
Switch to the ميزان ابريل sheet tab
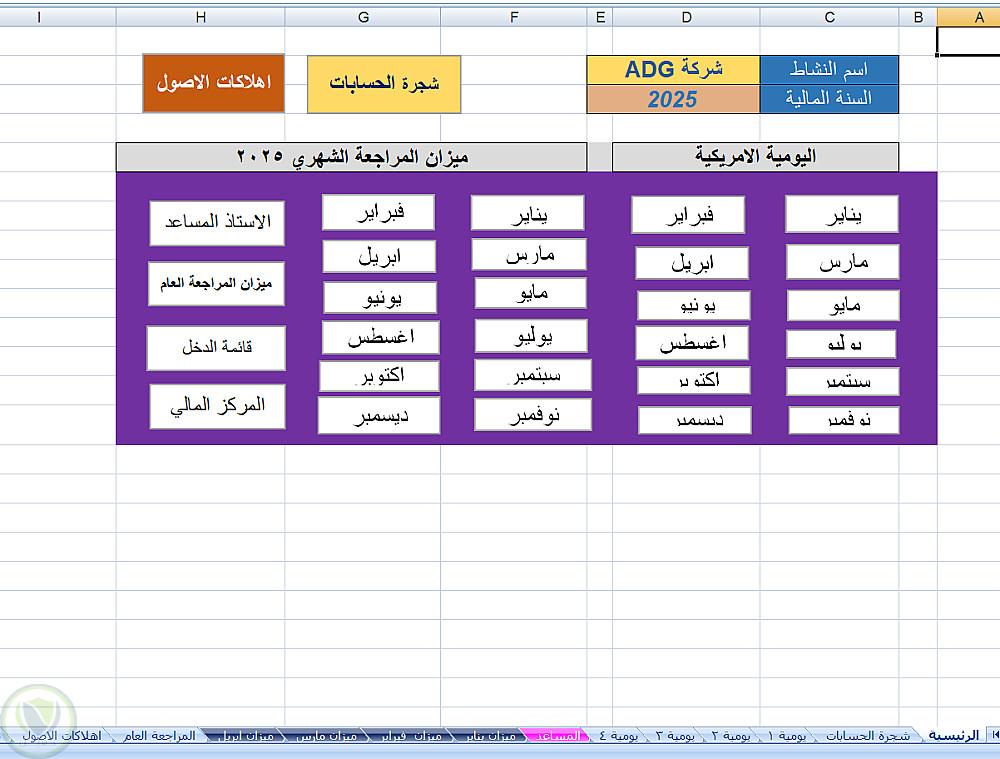point(246,735)
